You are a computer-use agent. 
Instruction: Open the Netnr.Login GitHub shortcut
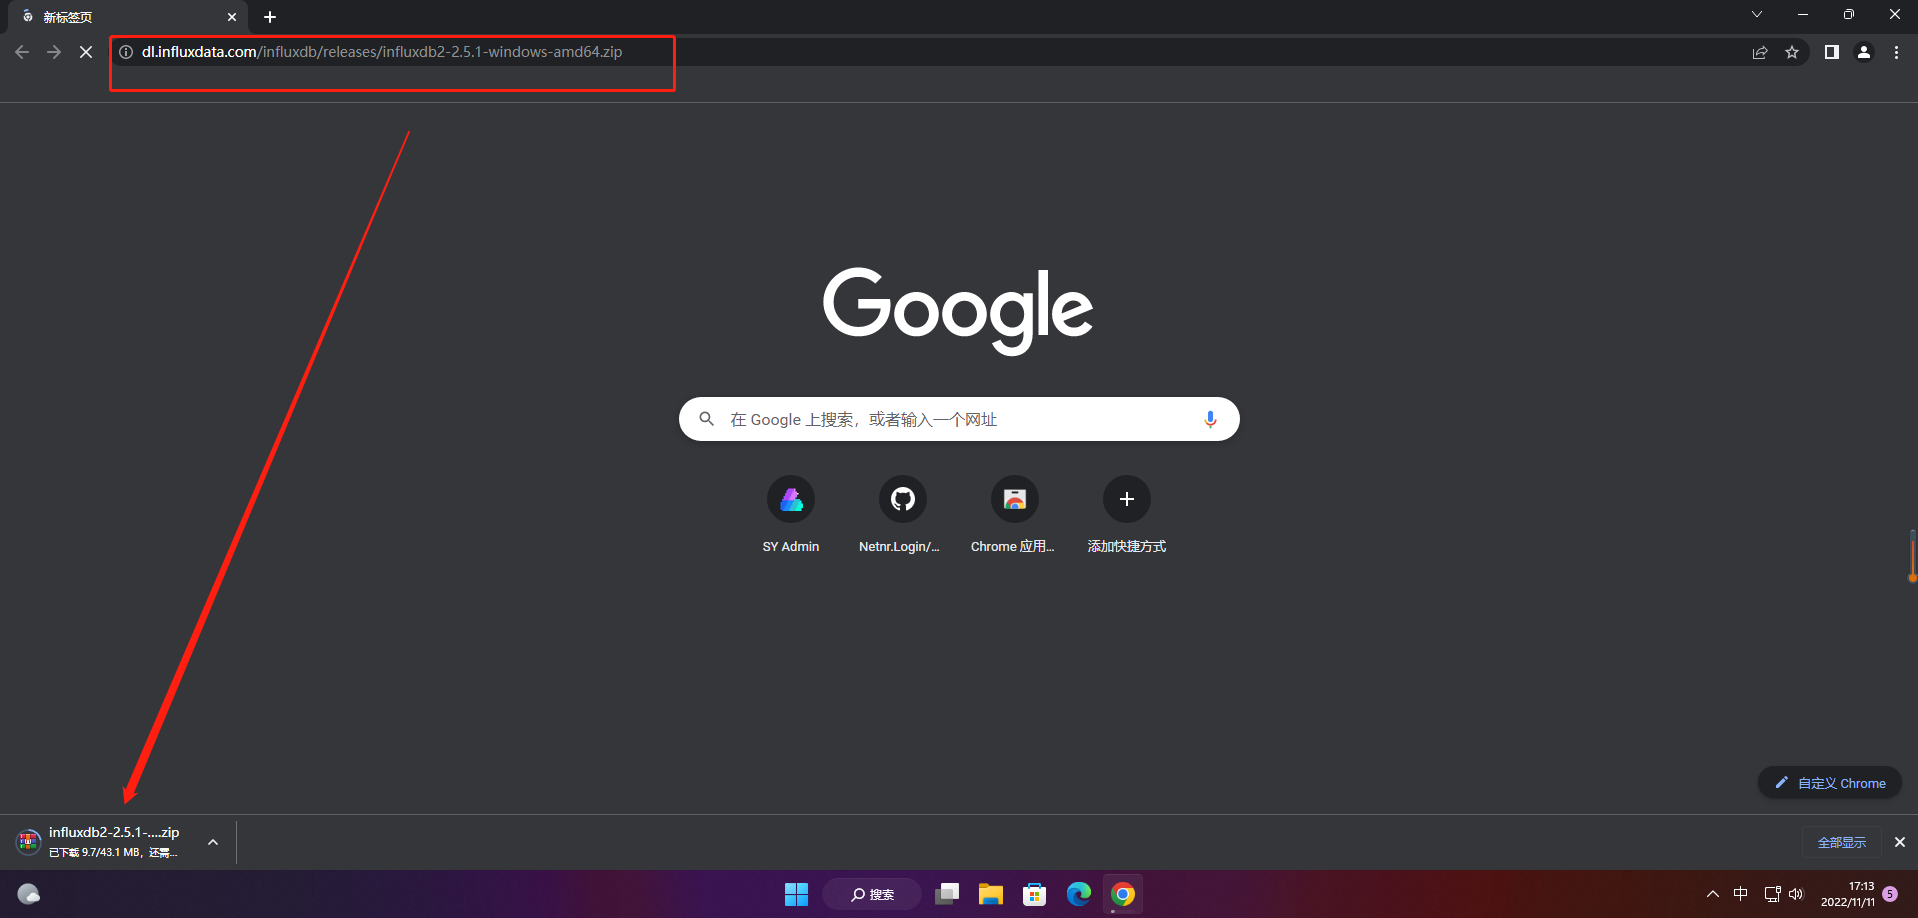[903, 515]
